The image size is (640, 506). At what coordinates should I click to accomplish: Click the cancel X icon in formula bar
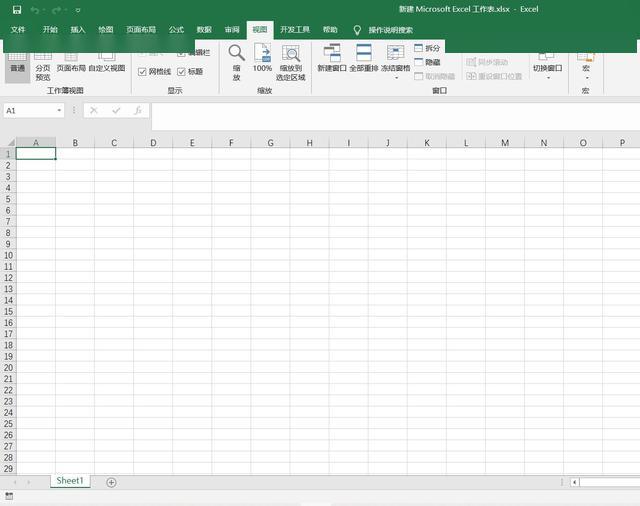[x=94, y=111]
